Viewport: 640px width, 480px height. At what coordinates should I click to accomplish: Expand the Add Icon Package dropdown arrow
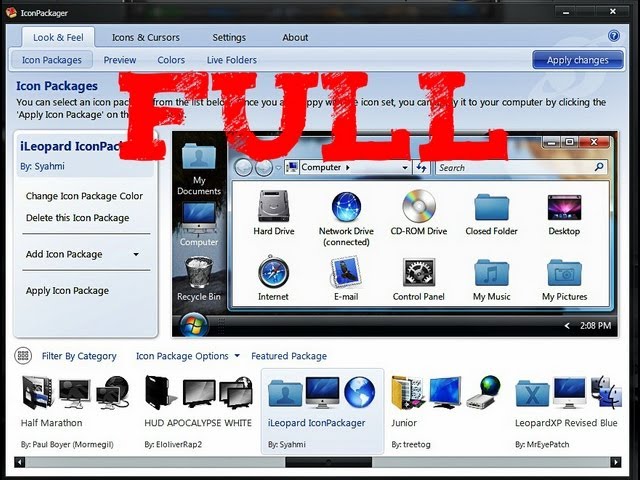click(x=136, y=254)
